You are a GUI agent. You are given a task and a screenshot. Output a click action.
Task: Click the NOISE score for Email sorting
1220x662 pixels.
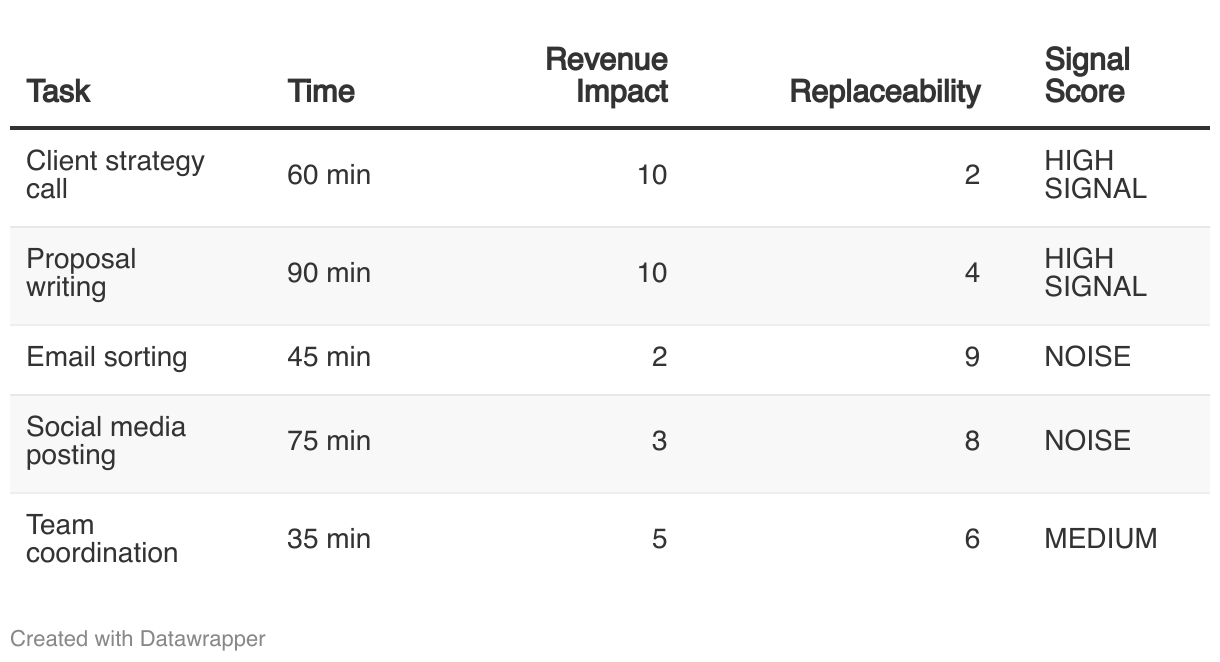pyautogui.click(x=1088, y=357)
